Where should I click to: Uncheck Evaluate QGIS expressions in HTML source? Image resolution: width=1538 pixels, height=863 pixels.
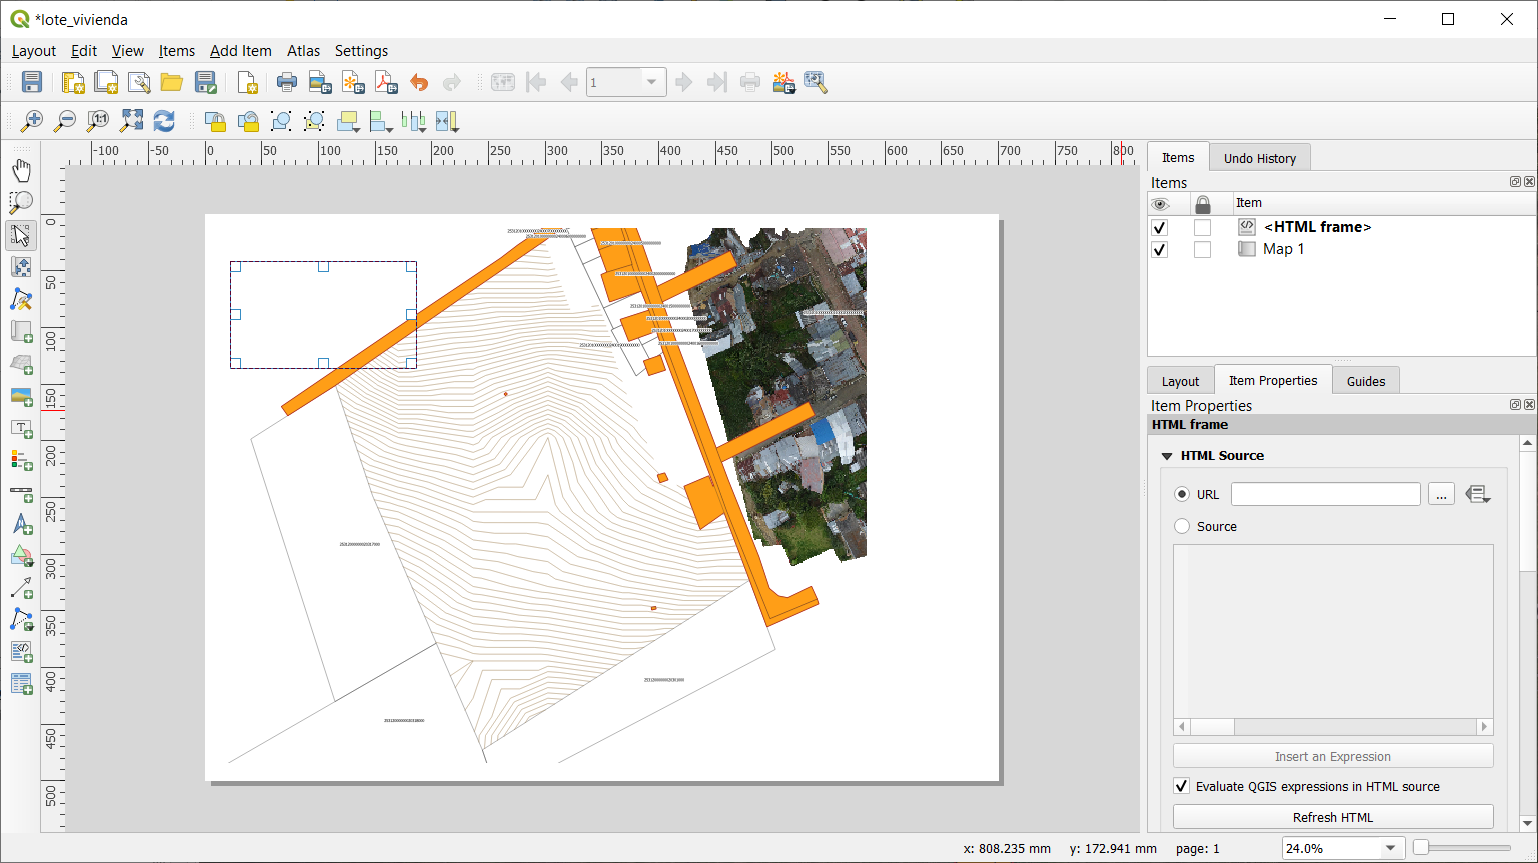coord(1181,786)
